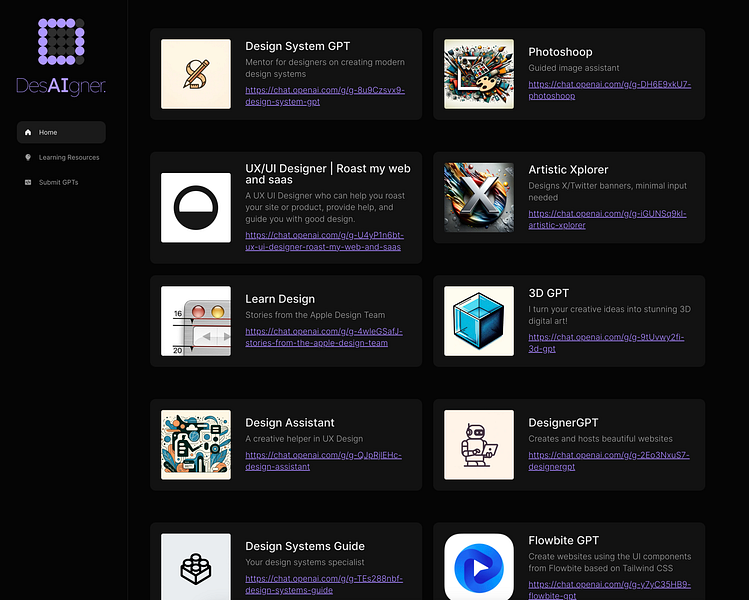Open the designergpt chat link
Screen dimensions: 749x600
coord(609,461)
